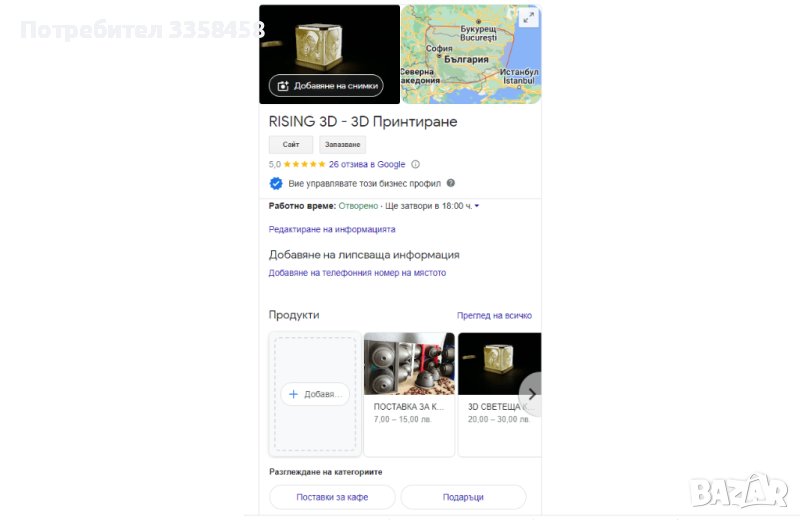Click the Запазване button

[x=342, y=145]
